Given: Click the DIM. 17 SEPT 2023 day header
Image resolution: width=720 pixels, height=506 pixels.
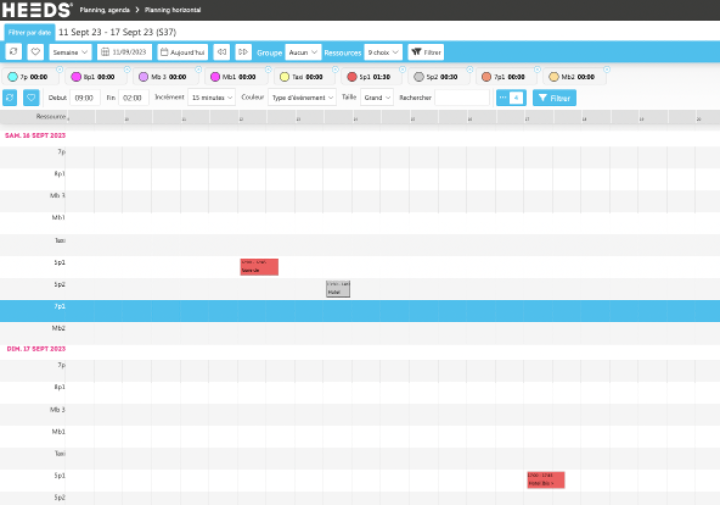Looking at the screenshot, I should (36, 349).
